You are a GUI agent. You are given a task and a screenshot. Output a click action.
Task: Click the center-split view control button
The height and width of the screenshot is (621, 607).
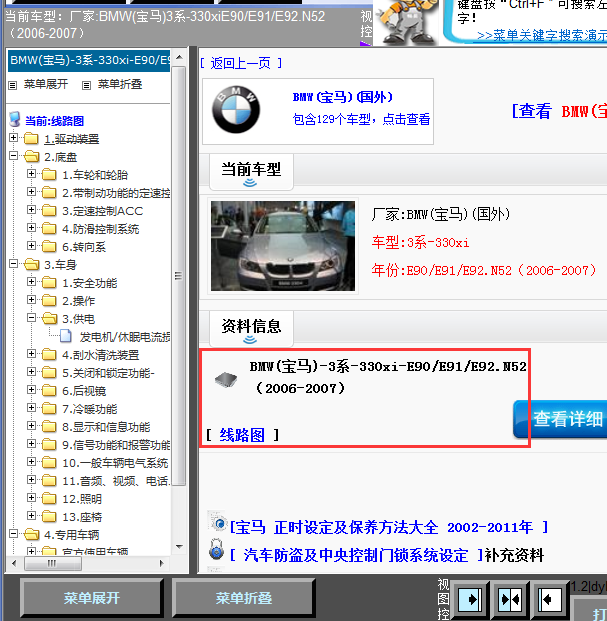[x=510, y=599]
